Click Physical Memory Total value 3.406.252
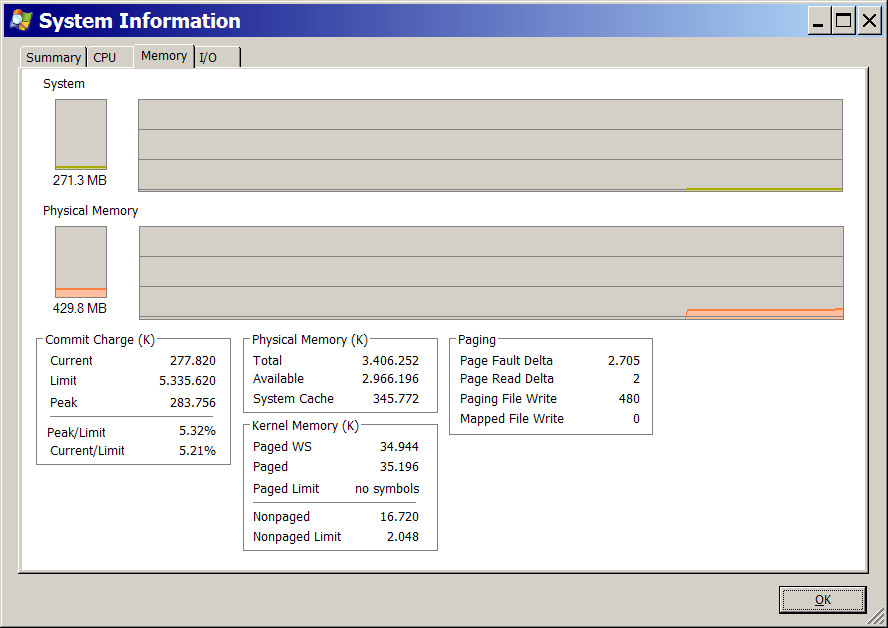 pos(391,361)
